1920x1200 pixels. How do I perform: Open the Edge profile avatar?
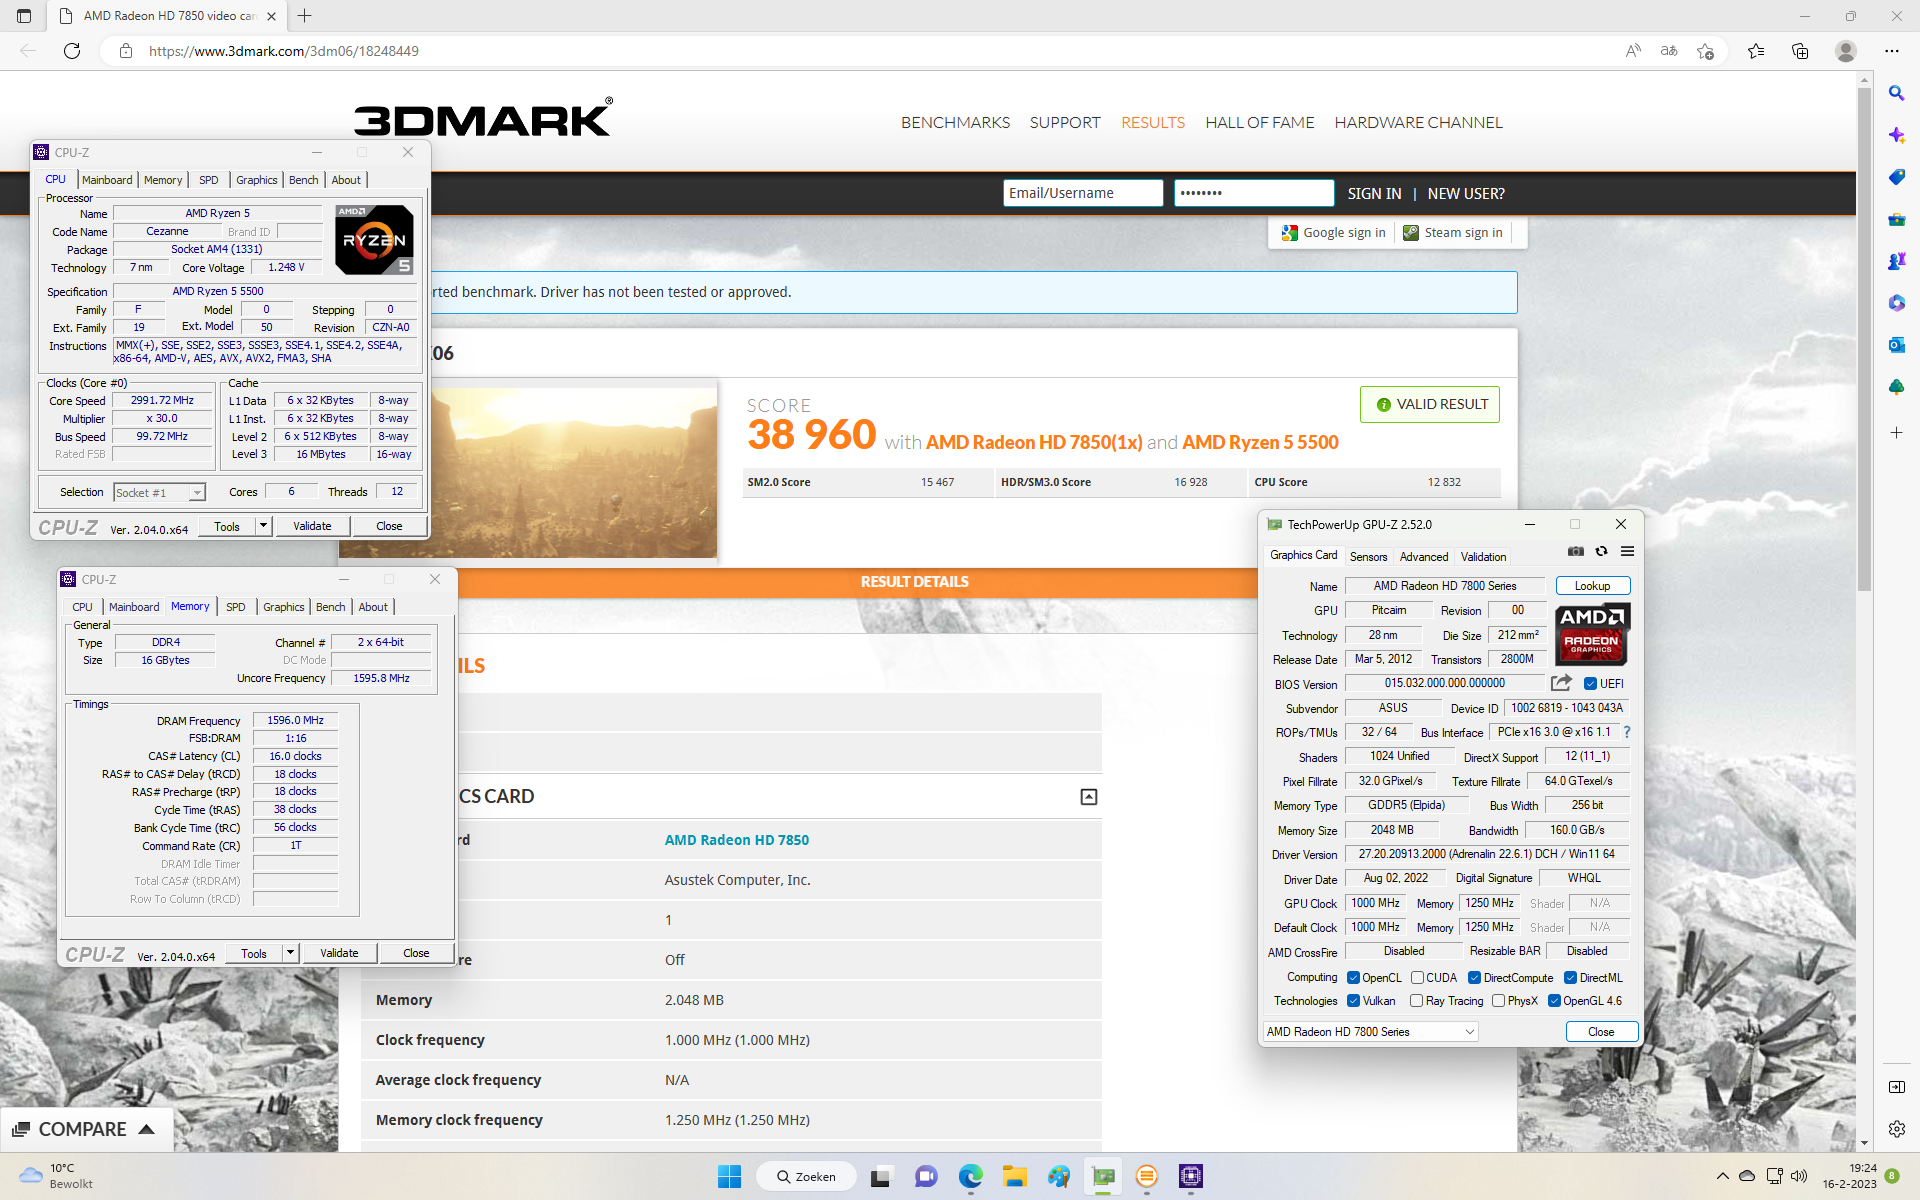(1846, 51)
